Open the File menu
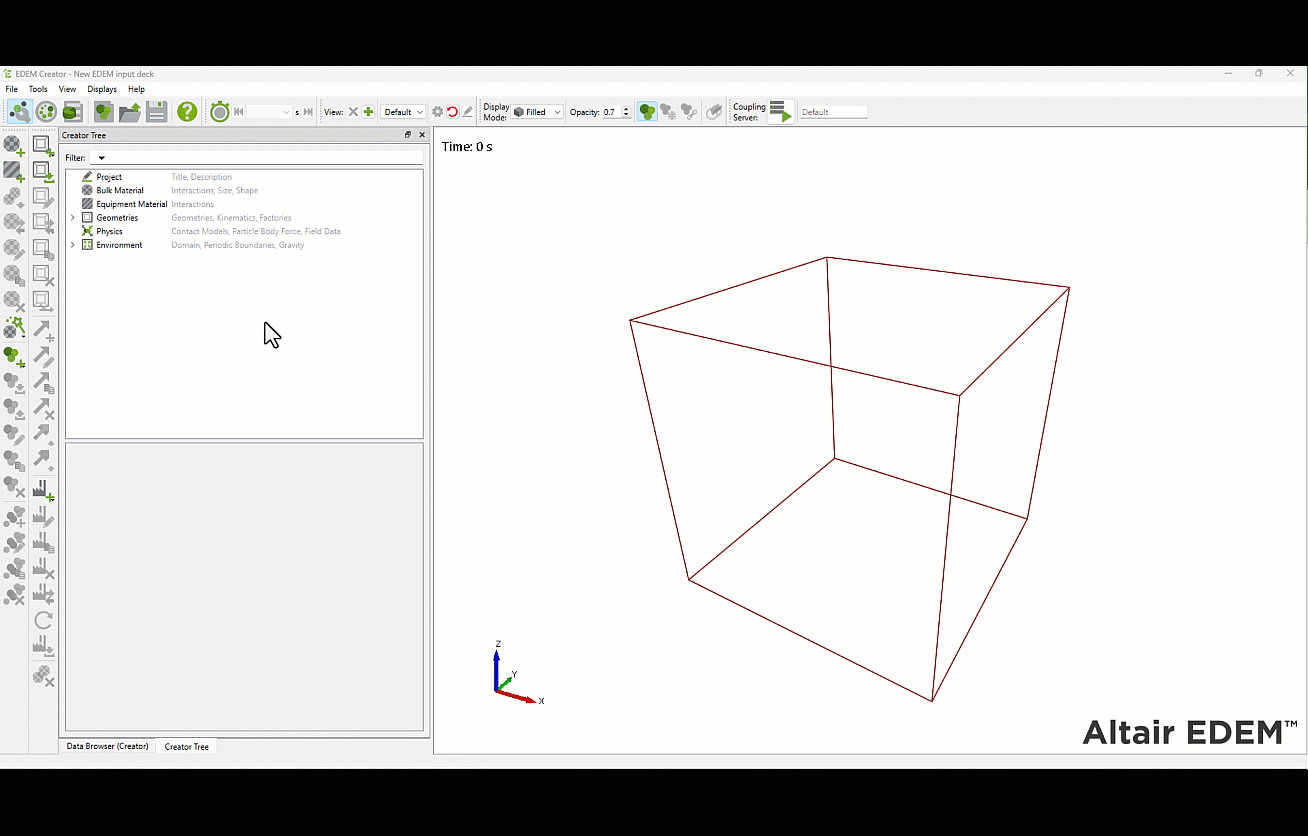This screenshot has width=1308, height=836. pyautogui.click(x=12, y=89)
